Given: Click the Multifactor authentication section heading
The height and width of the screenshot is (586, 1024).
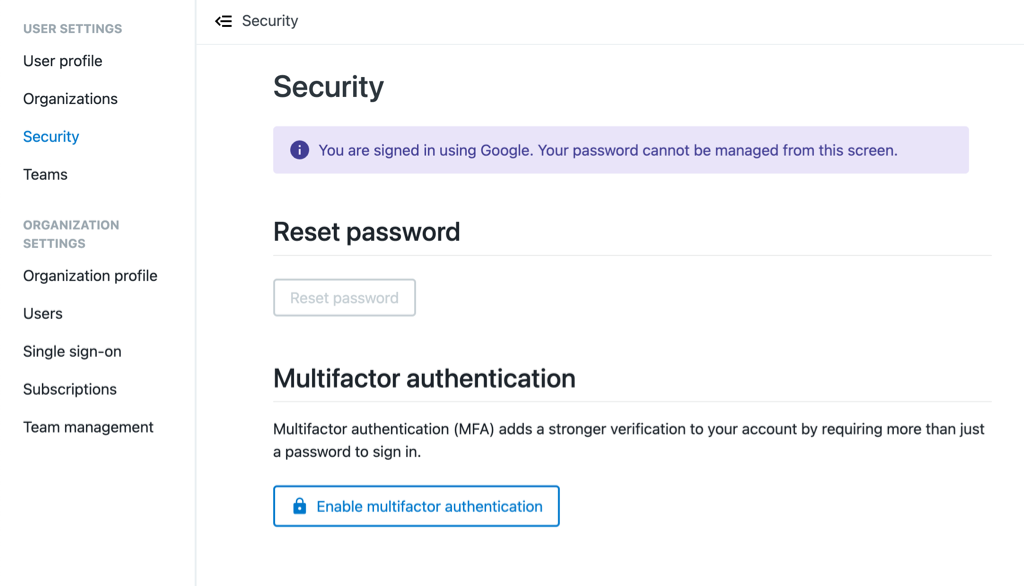Looking at the screenshot, I should 424,378.
